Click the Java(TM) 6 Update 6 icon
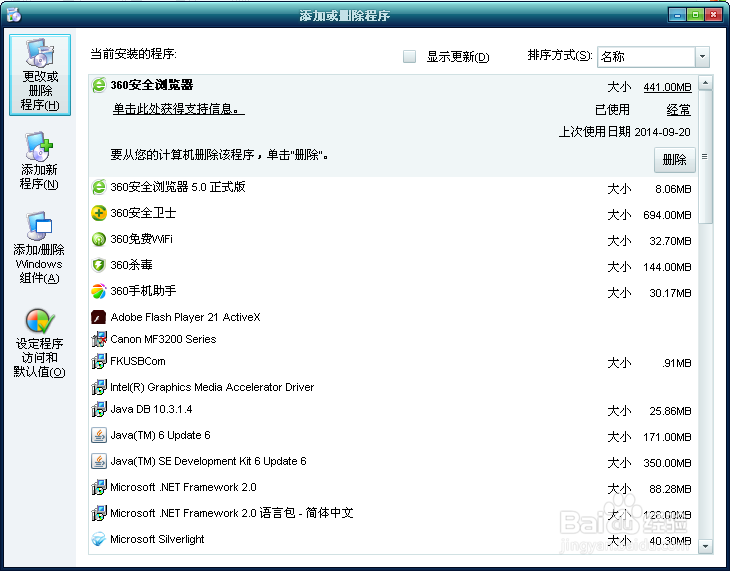 click(99, 435)
